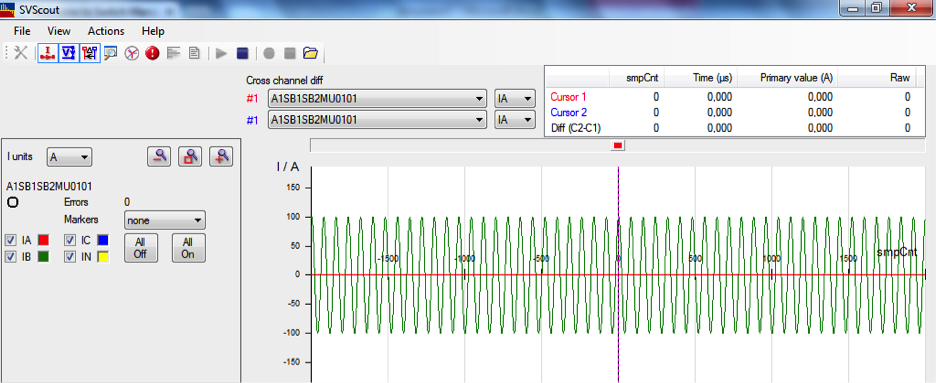
Task: Click the red exclamation error icon
Action: point(152,54)
